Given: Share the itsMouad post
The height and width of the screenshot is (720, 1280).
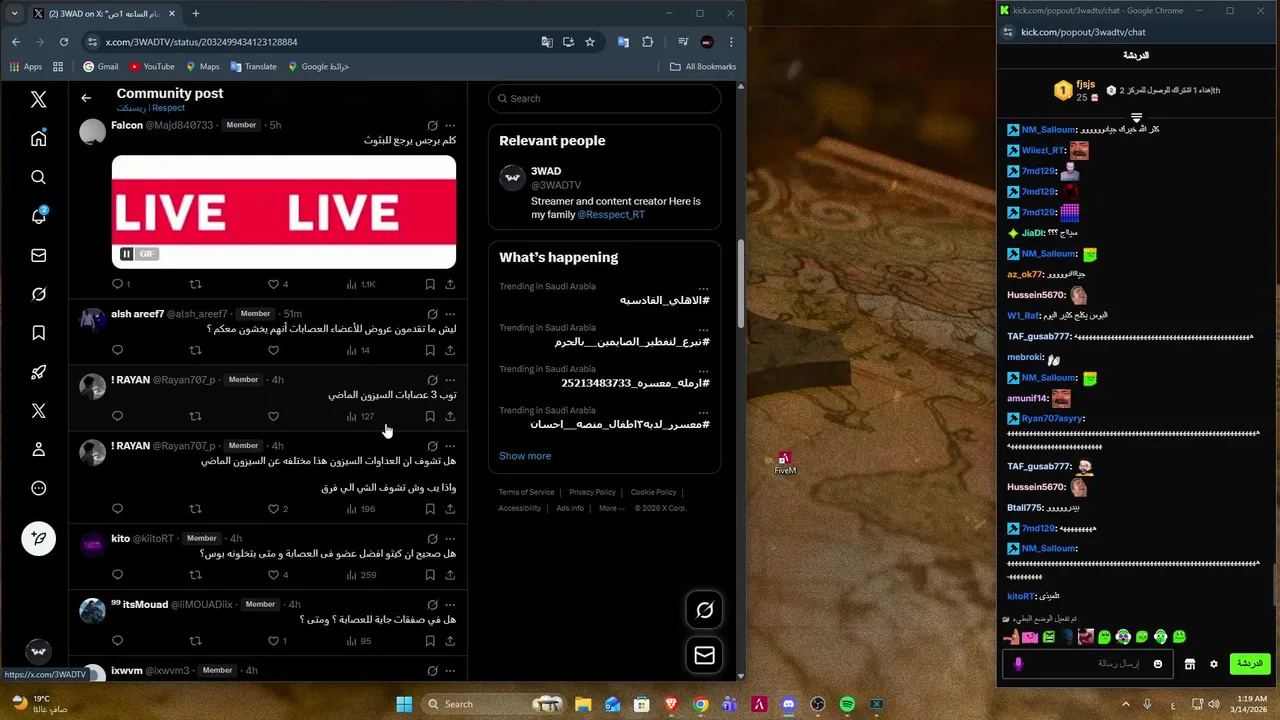Looking at the screenshot, I should click(x=450, y=641).
